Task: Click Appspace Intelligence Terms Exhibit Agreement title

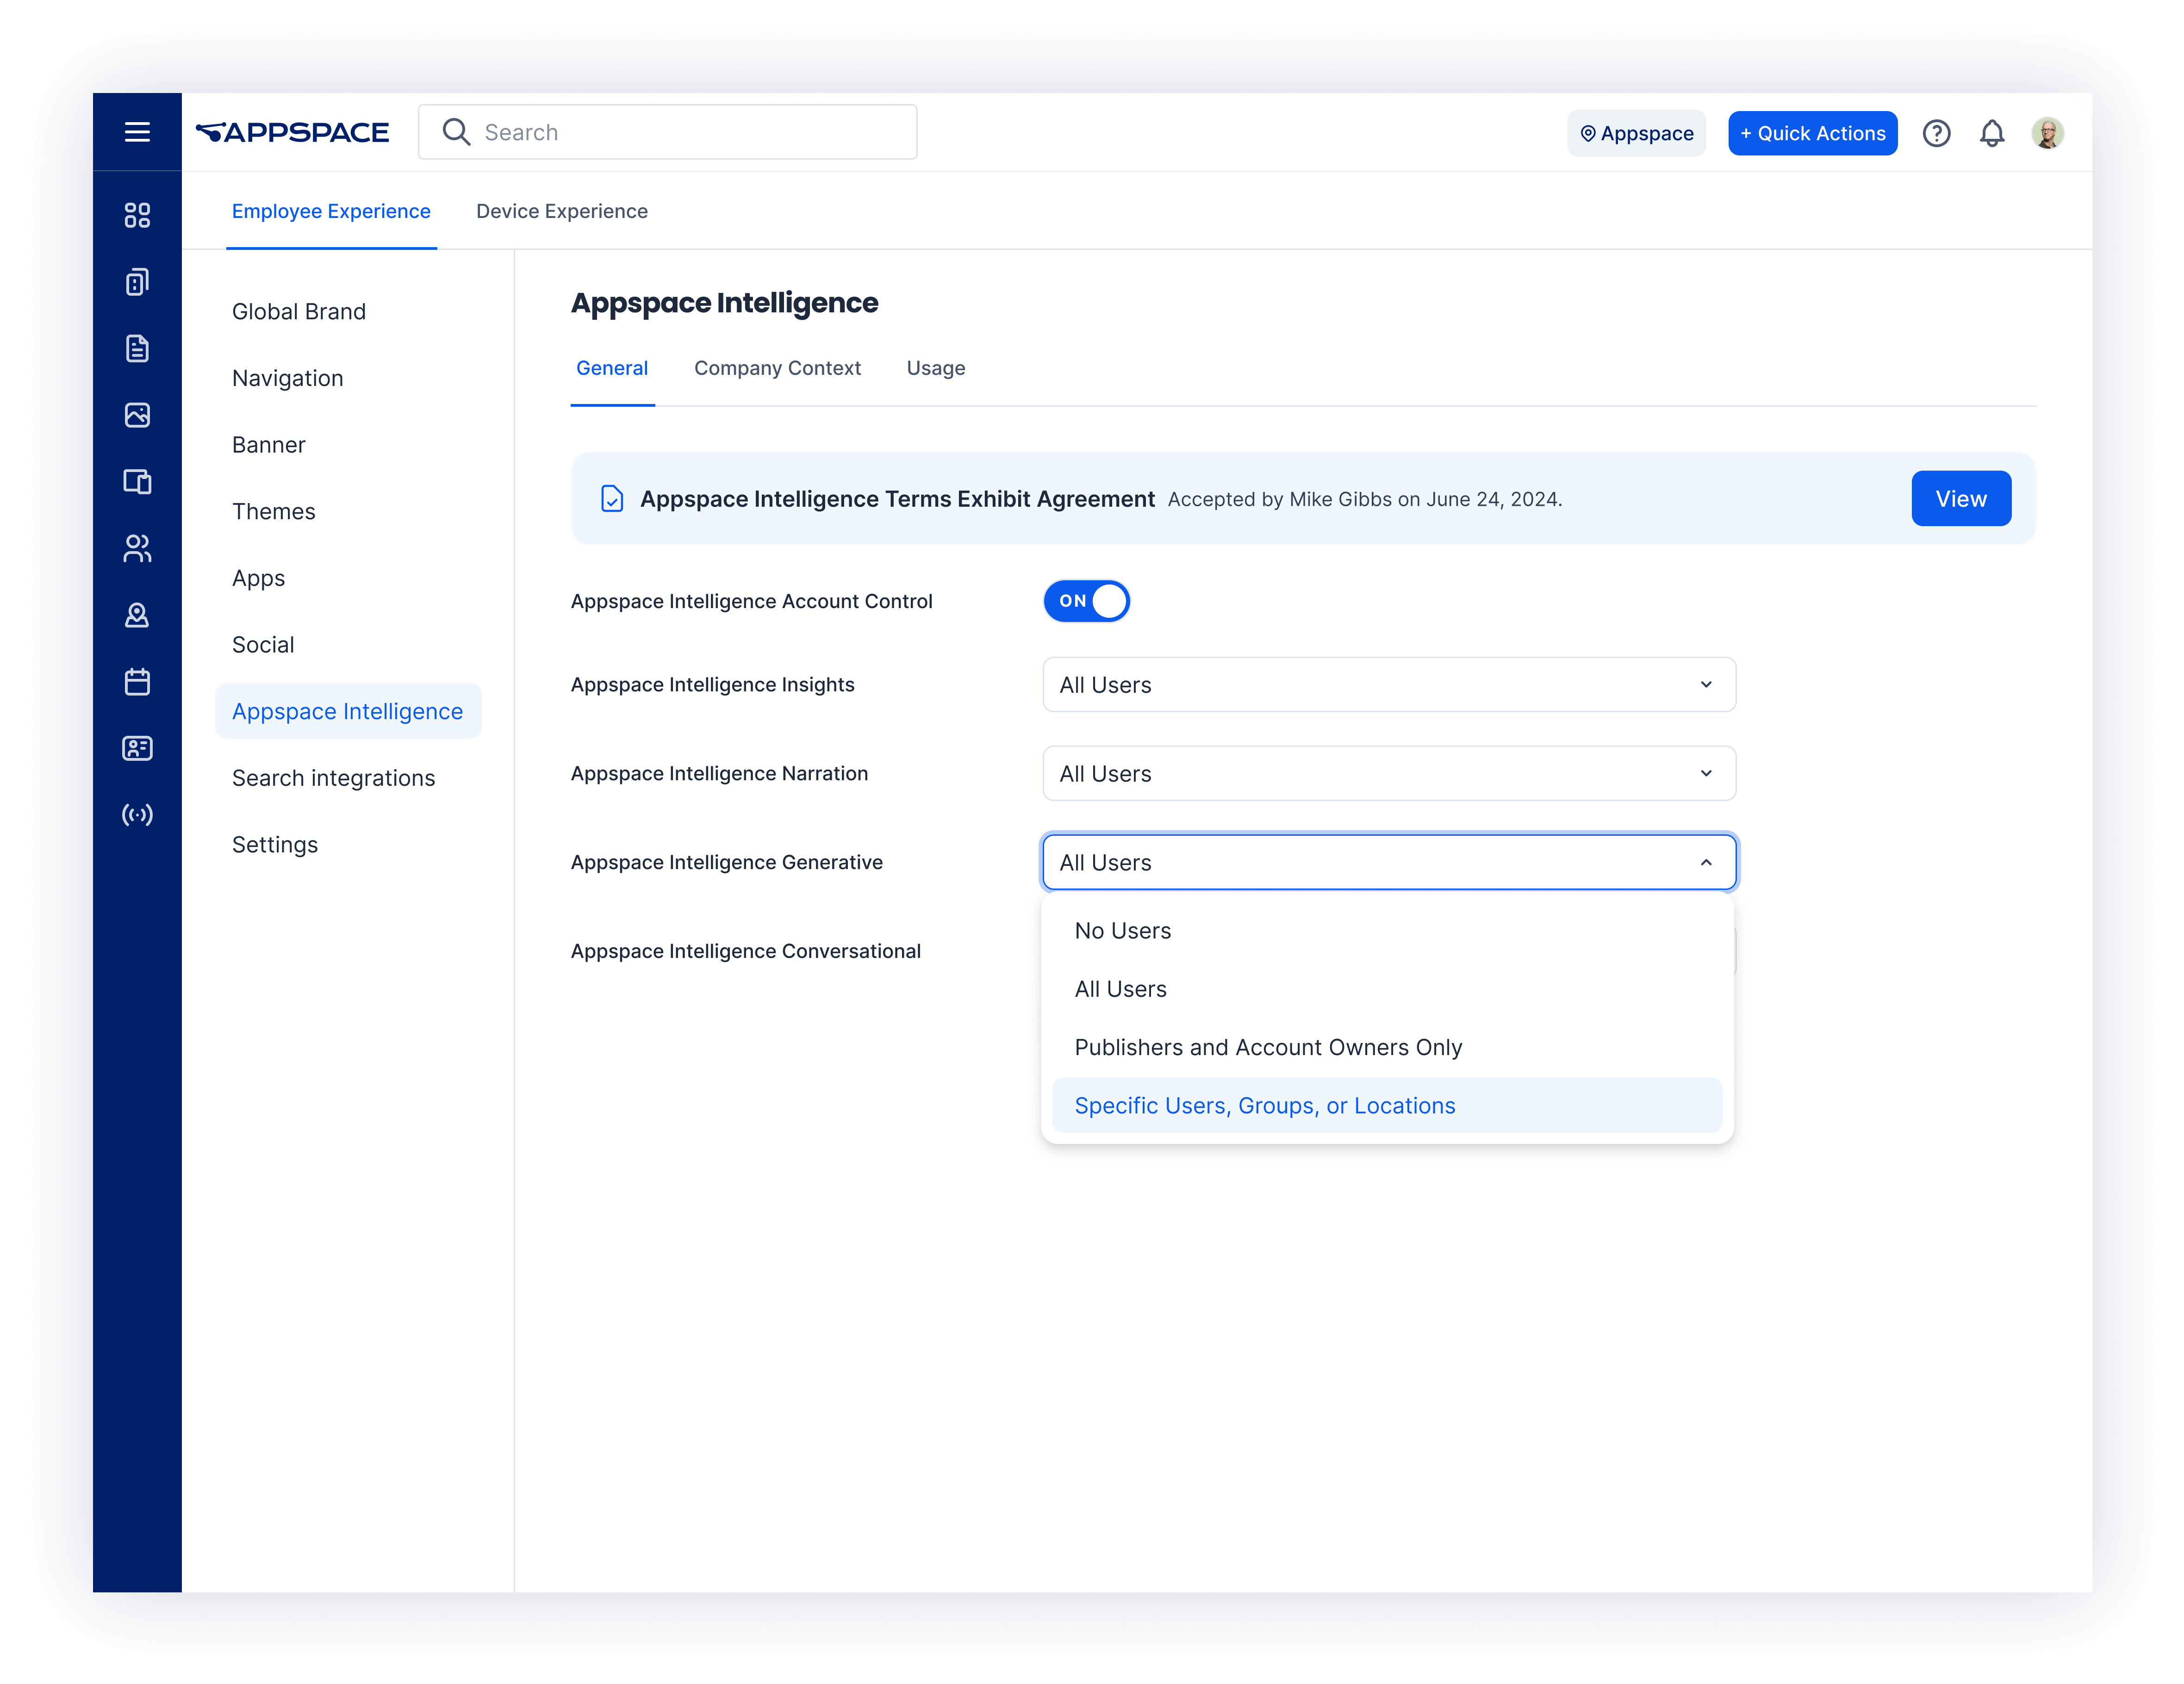Action: click(897, 498)
